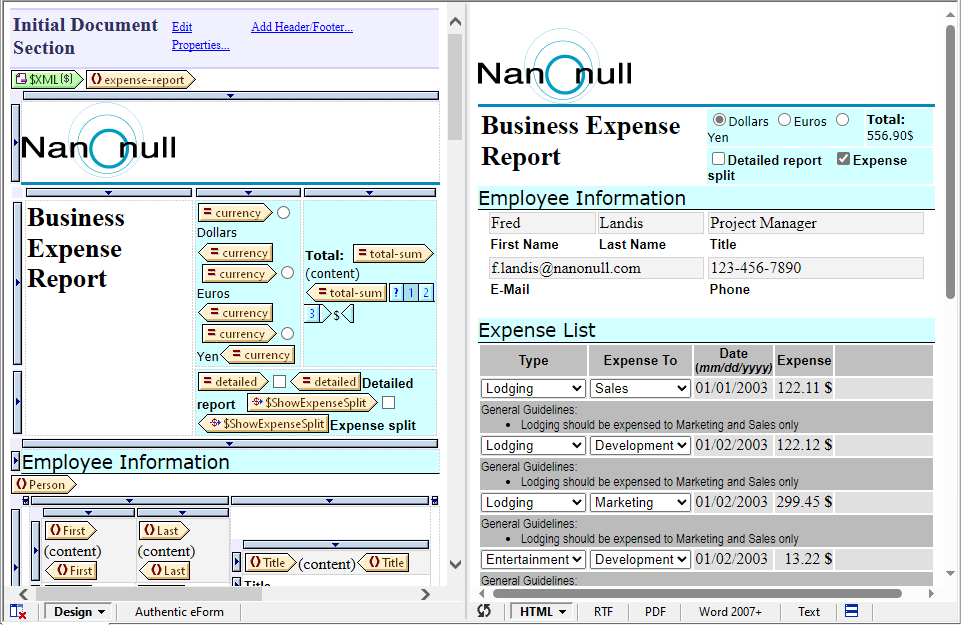Open the Edit Properties link

point(199,36)
